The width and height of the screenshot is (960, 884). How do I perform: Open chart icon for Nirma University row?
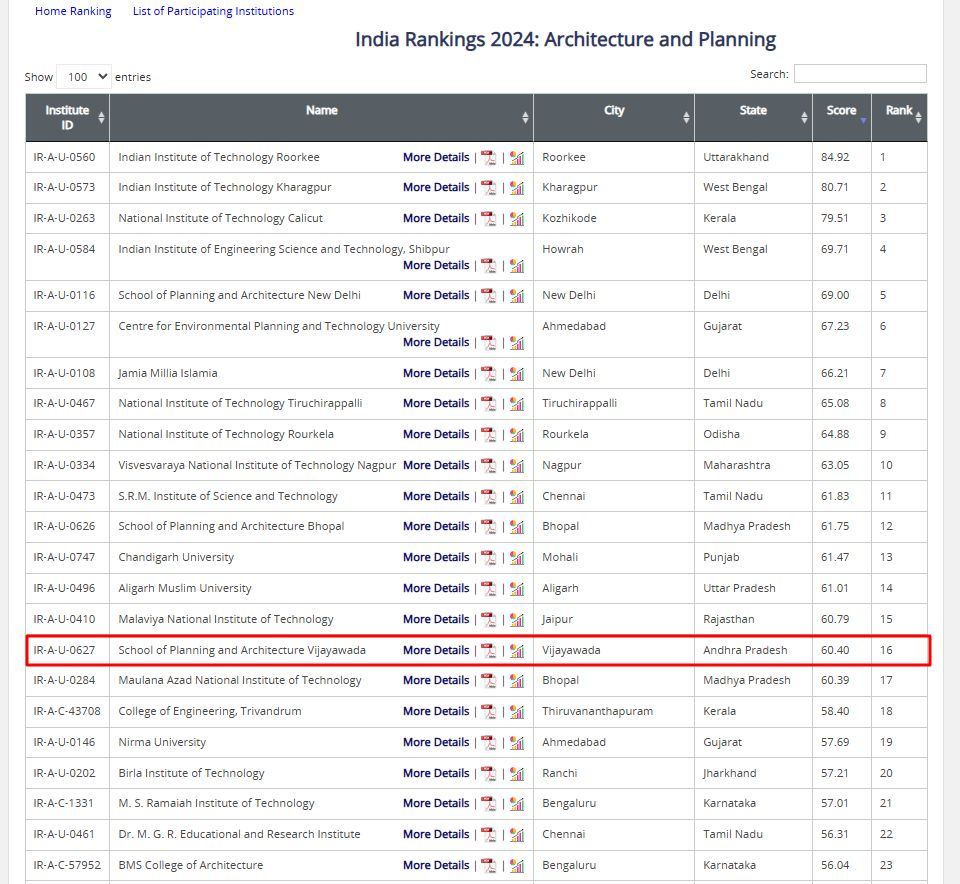click(517, 743)
